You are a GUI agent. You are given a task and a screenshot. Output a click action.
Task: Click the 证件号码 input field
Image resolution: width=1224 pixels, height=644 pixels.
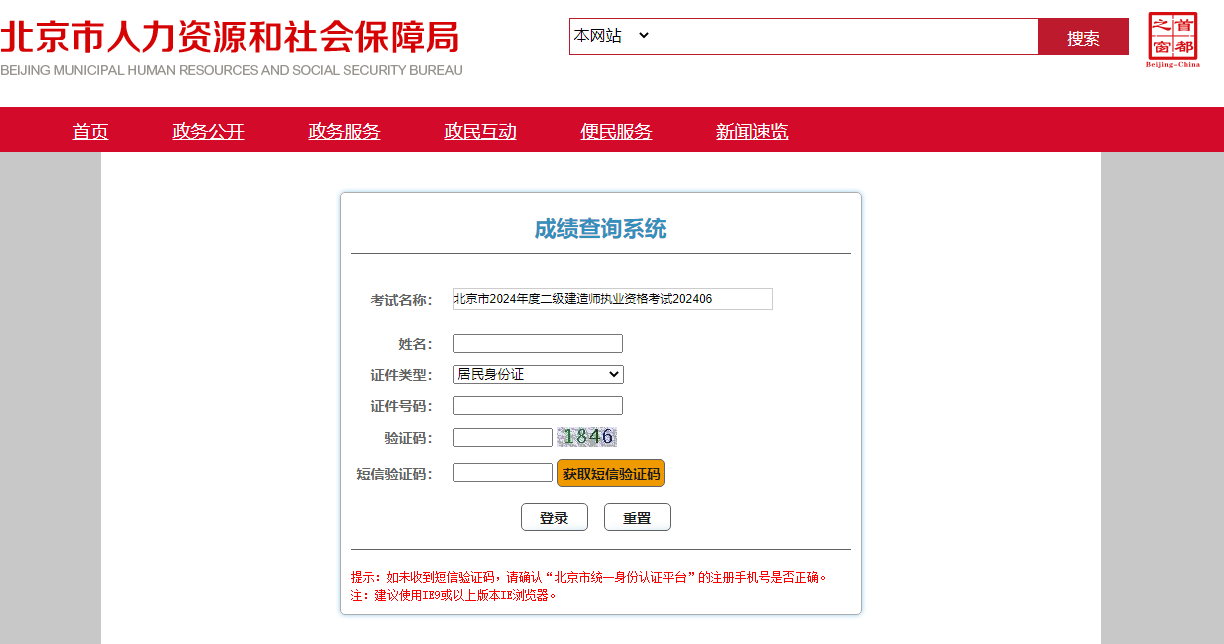click(x=538, y=406)
